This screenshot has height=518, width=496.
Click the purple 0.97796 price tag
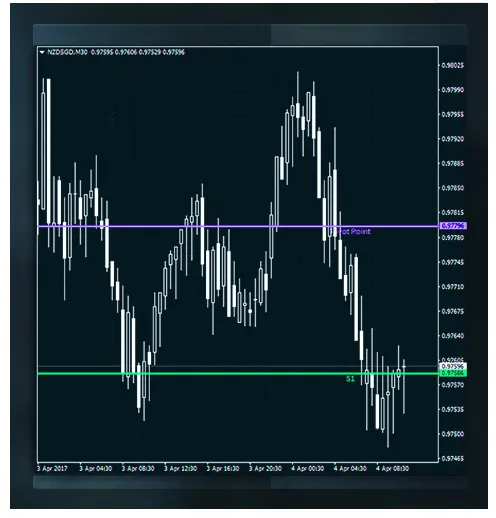453,226
